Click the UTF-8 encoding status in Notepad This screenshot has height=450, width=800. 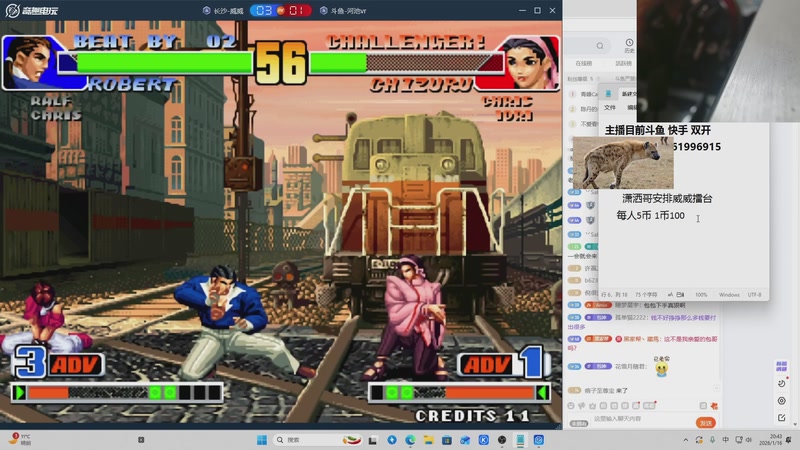tap(755, 295)
